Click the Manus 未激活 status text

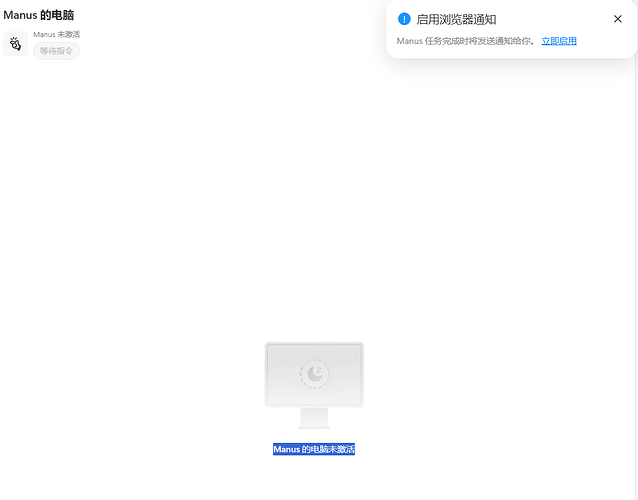click(x=57, y=35)
